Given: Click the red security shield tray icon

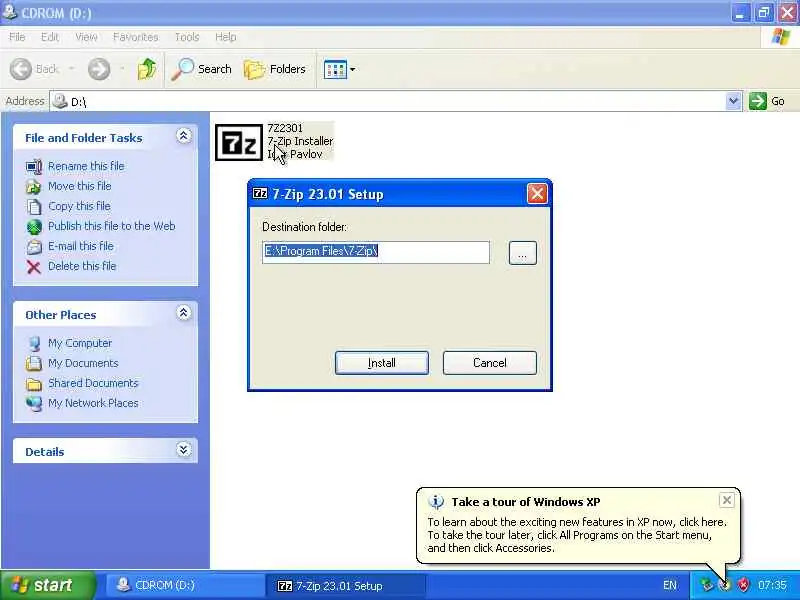Looking at the screenshot, I should 743,585.
